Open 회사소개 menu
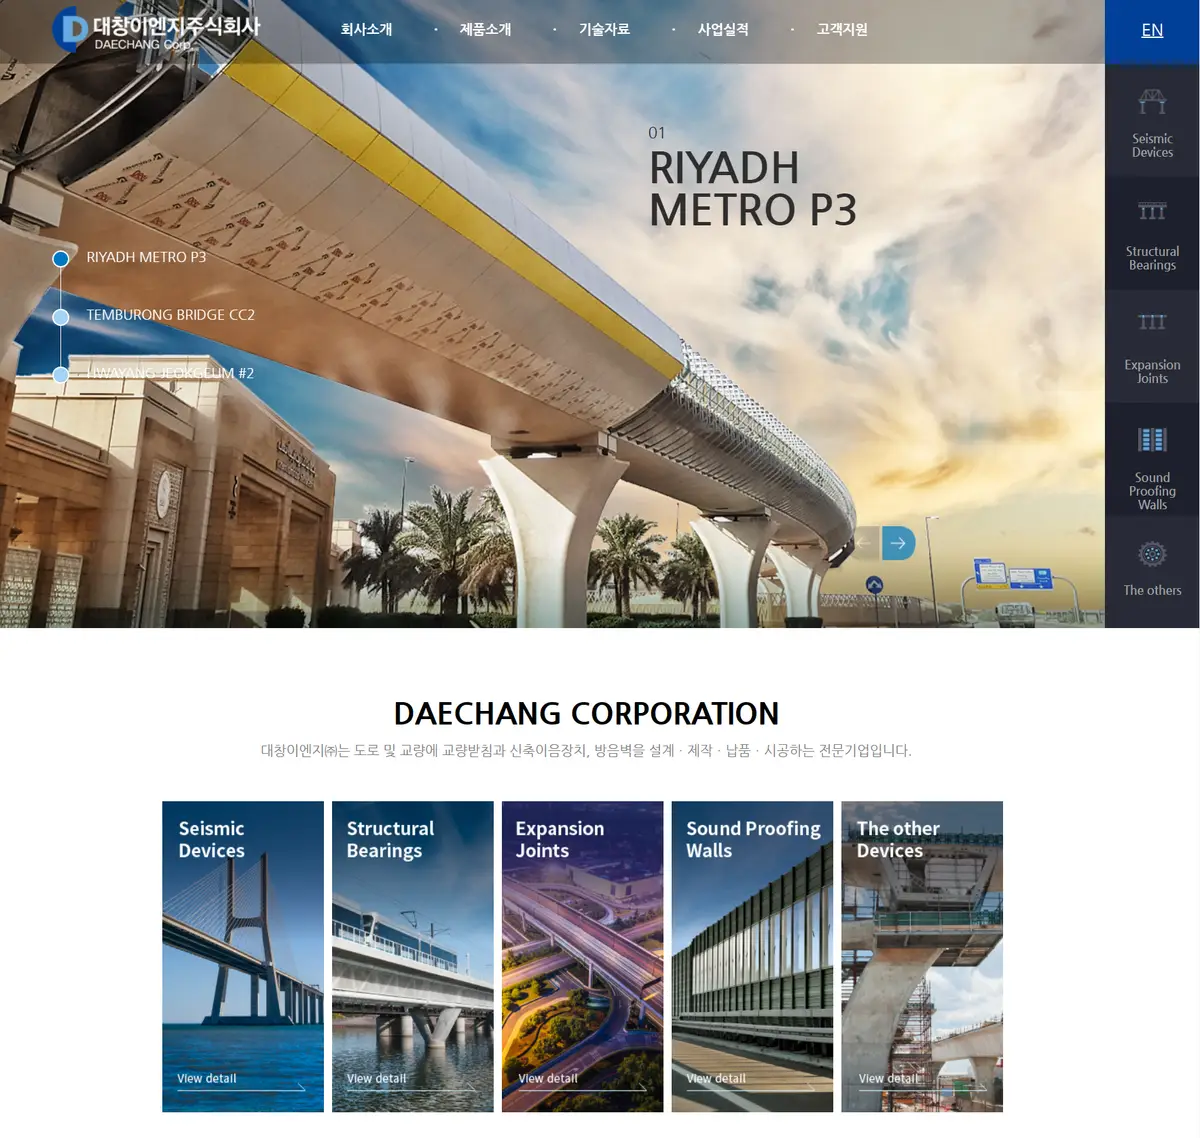This screenshot has height=1138, width=1200. pos(366,30)
